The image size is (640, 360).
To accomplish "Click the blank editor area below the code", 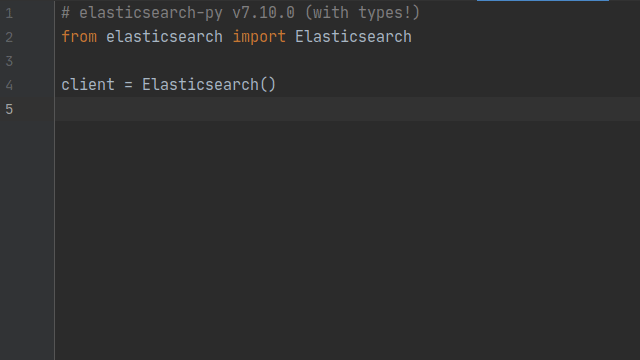I will tap(348, 240).
